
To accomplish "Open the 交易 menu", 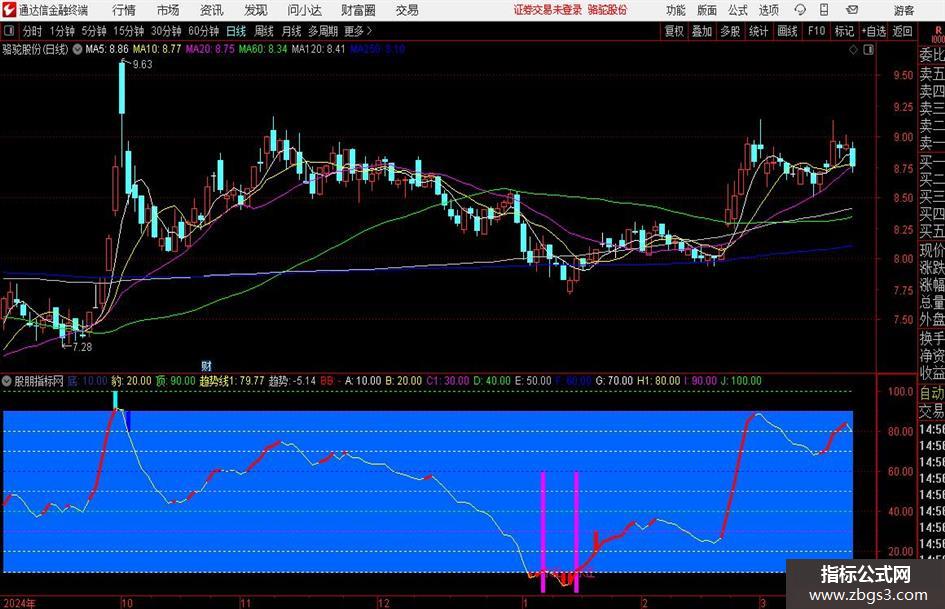I will coord(407,10).
